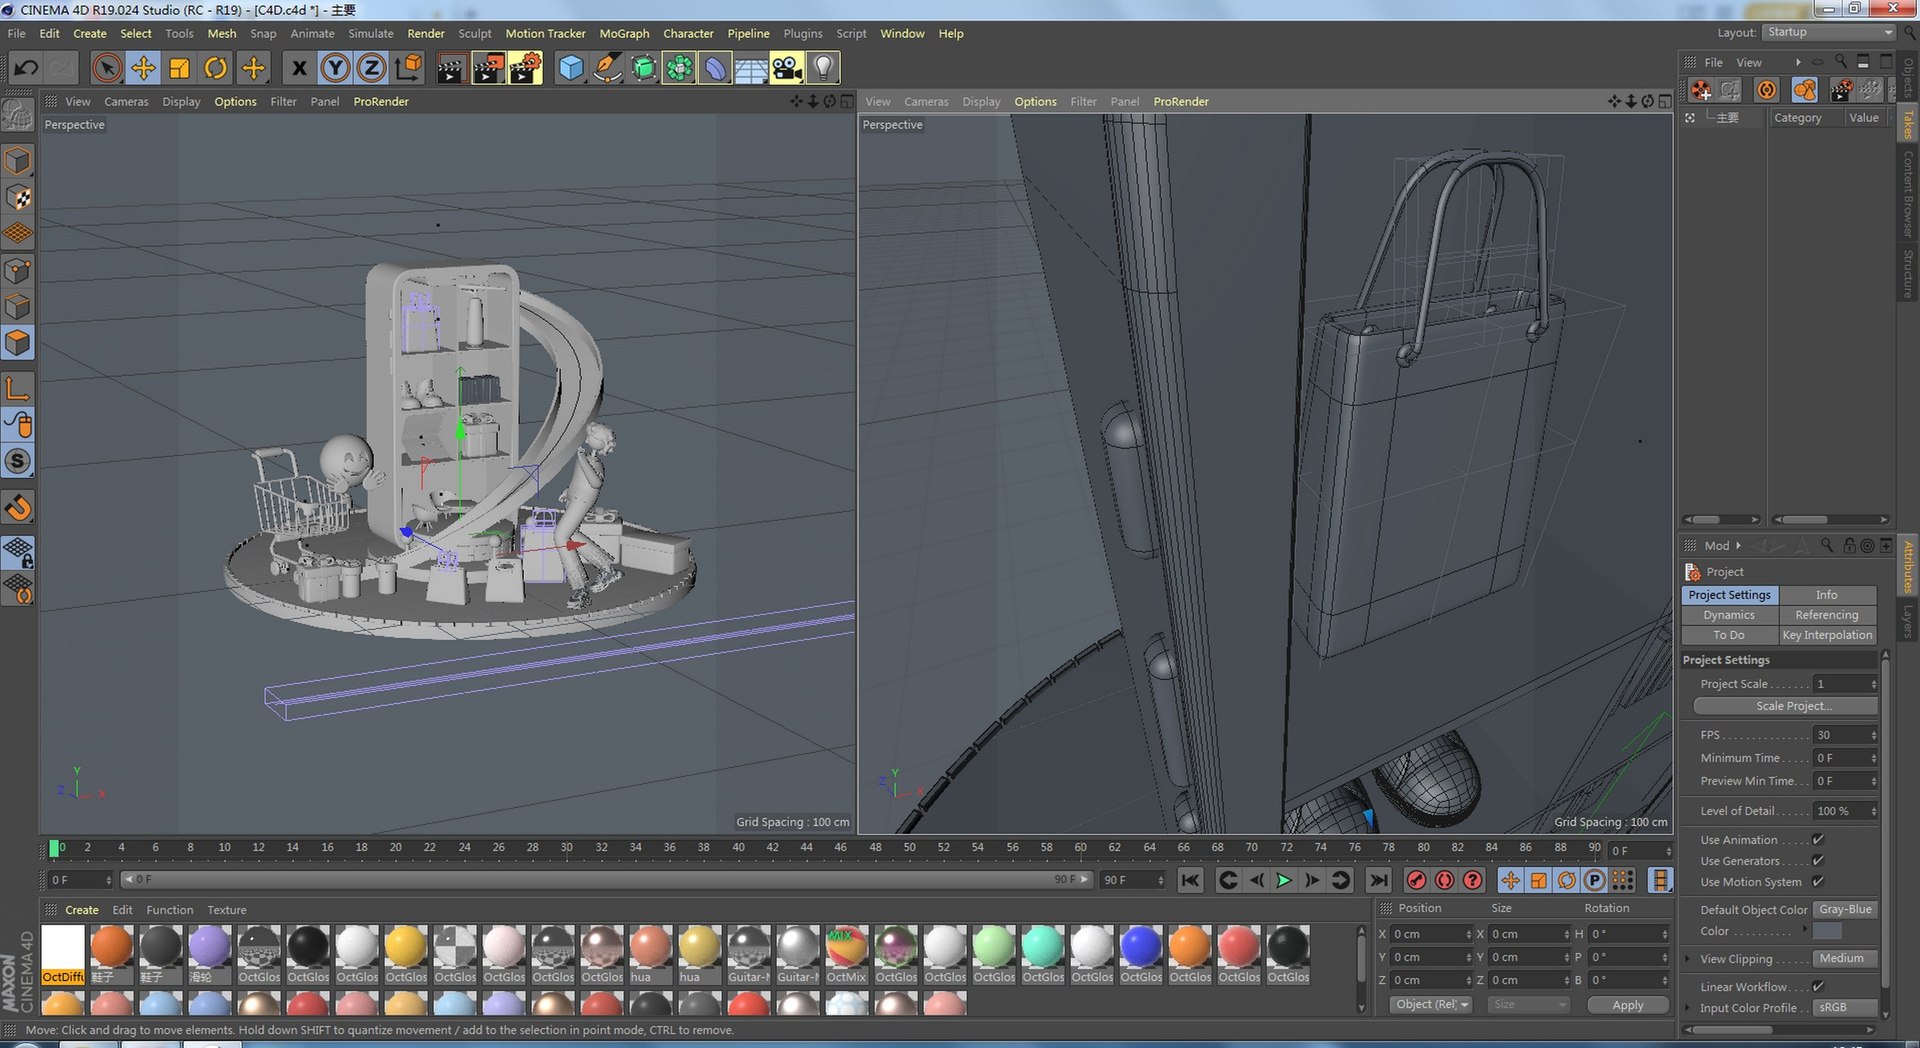Image resolution: width=1920 pixels, height=1048 pixels.
Task: Click the Undo arrow icon
Action: pos(26,68)
